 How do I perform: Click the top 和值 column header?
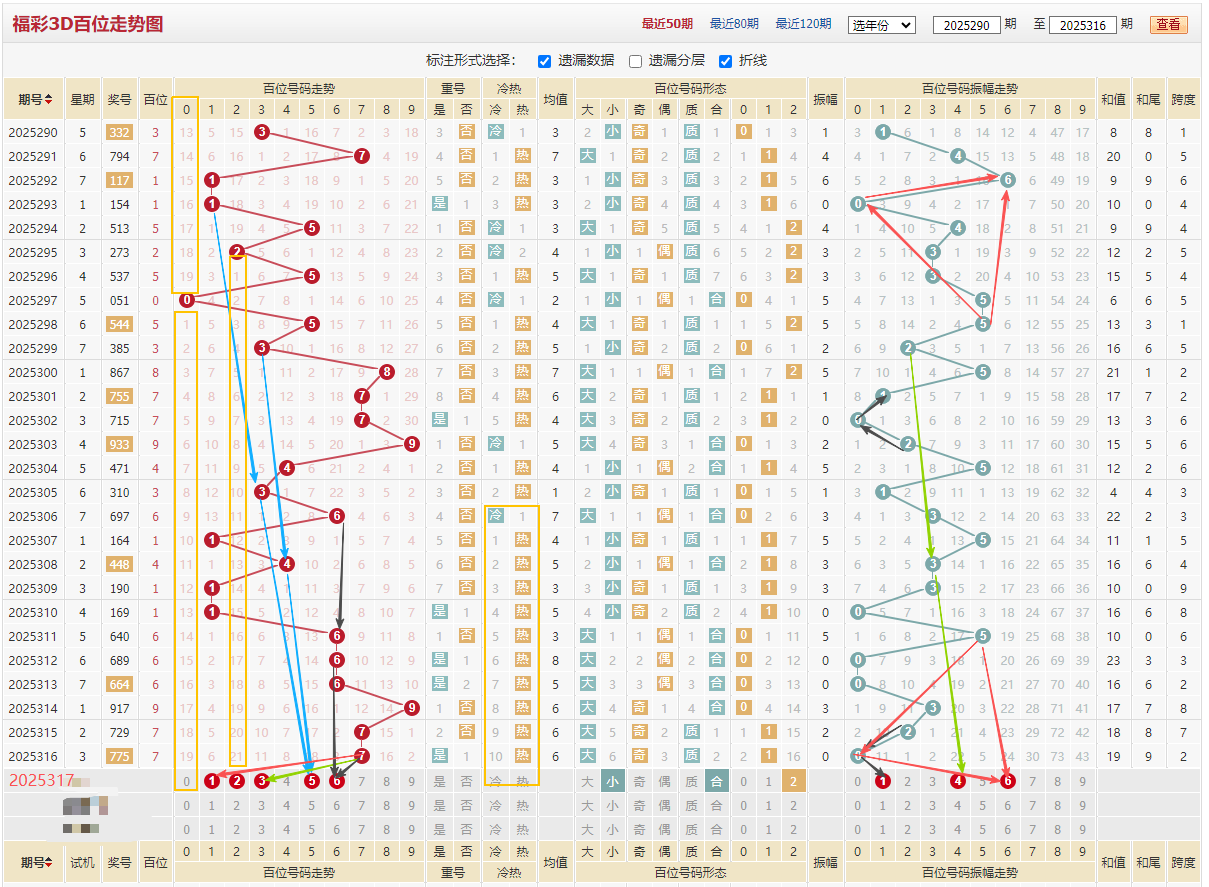(x=1114, y=100)
